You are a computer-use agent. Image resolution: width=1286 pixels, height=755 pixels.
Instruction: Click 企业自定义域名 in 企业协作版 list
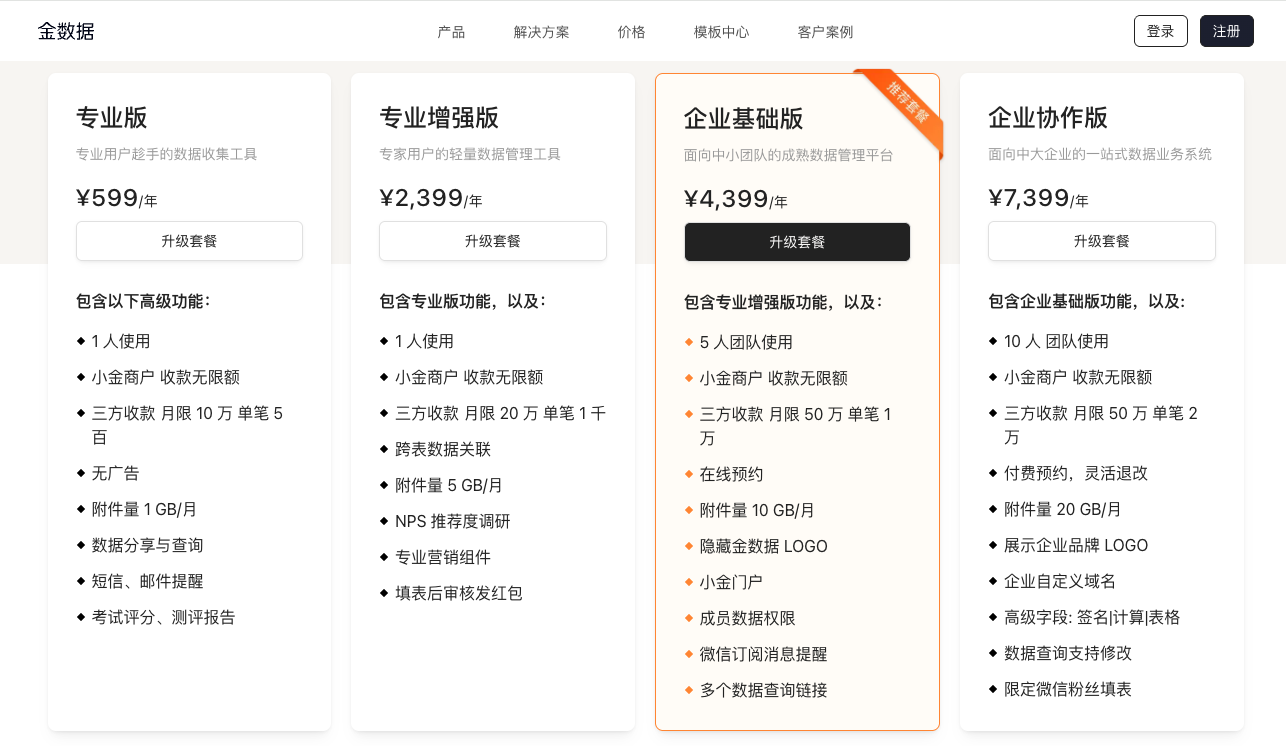(1059, 581)
